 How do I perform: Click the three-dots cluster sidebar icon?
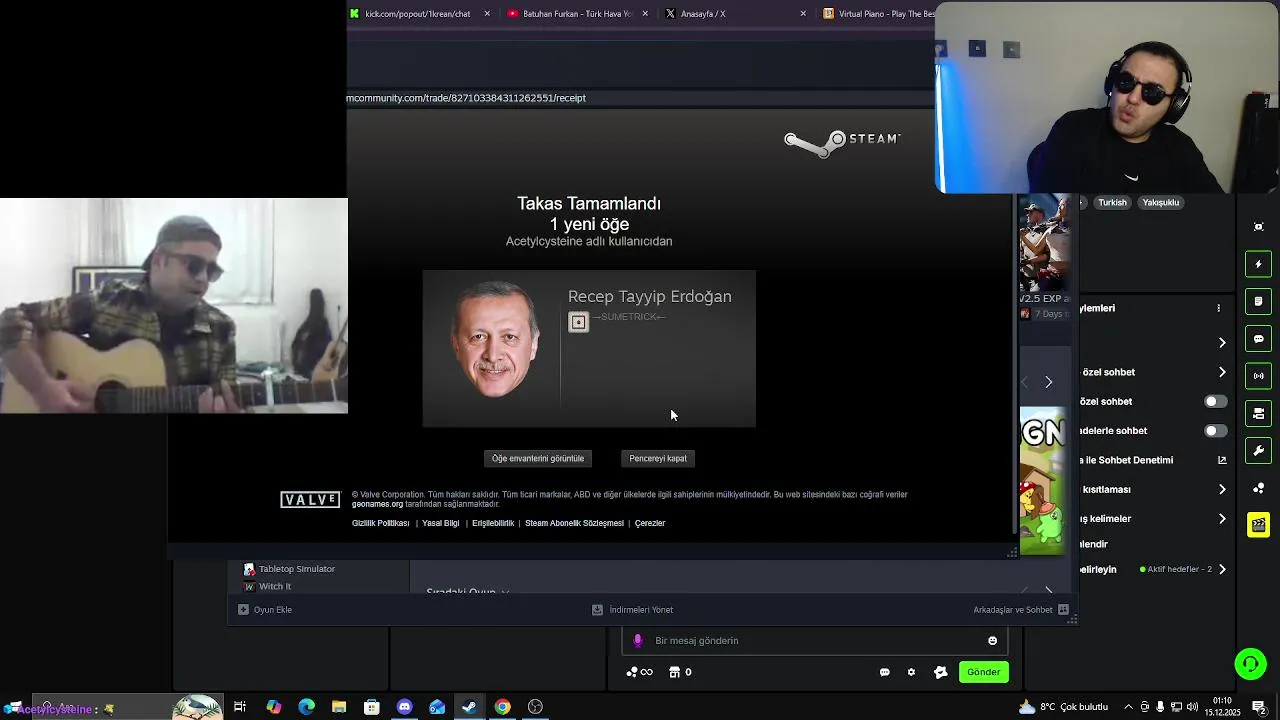pyautogui.click(x=1259, y=488)
